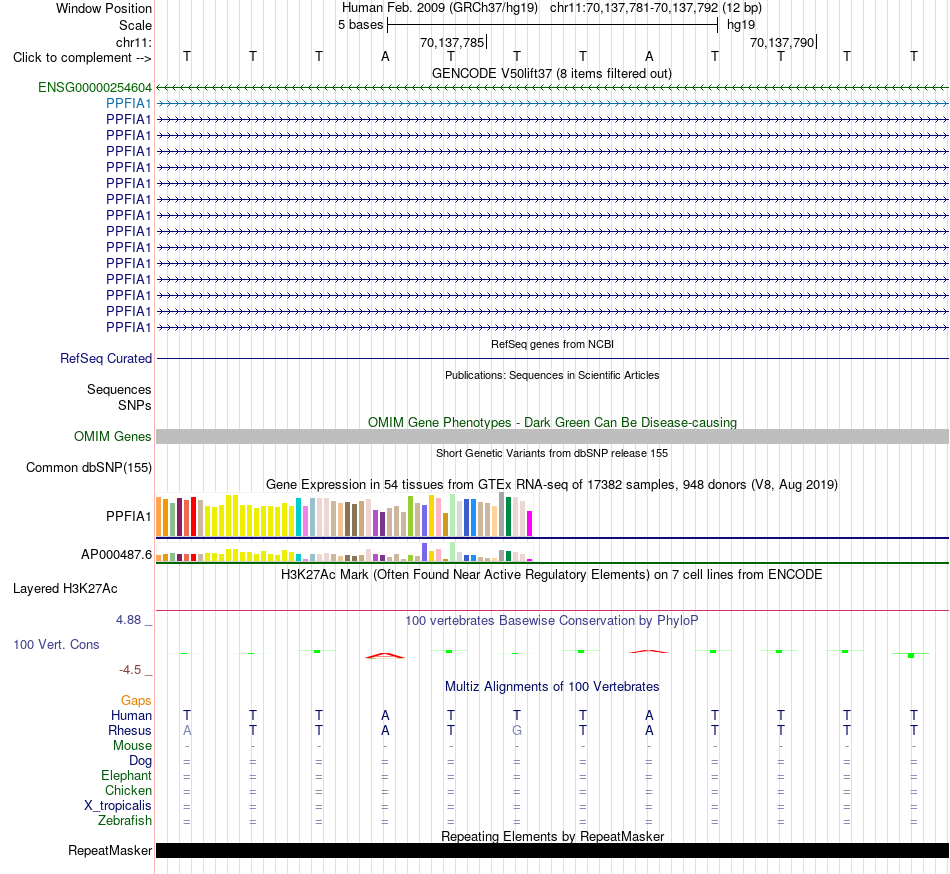The height and width of the screenshot is (874, 950).
Task: Select the Rhesus species row label
Action: [x=130, y=730]
